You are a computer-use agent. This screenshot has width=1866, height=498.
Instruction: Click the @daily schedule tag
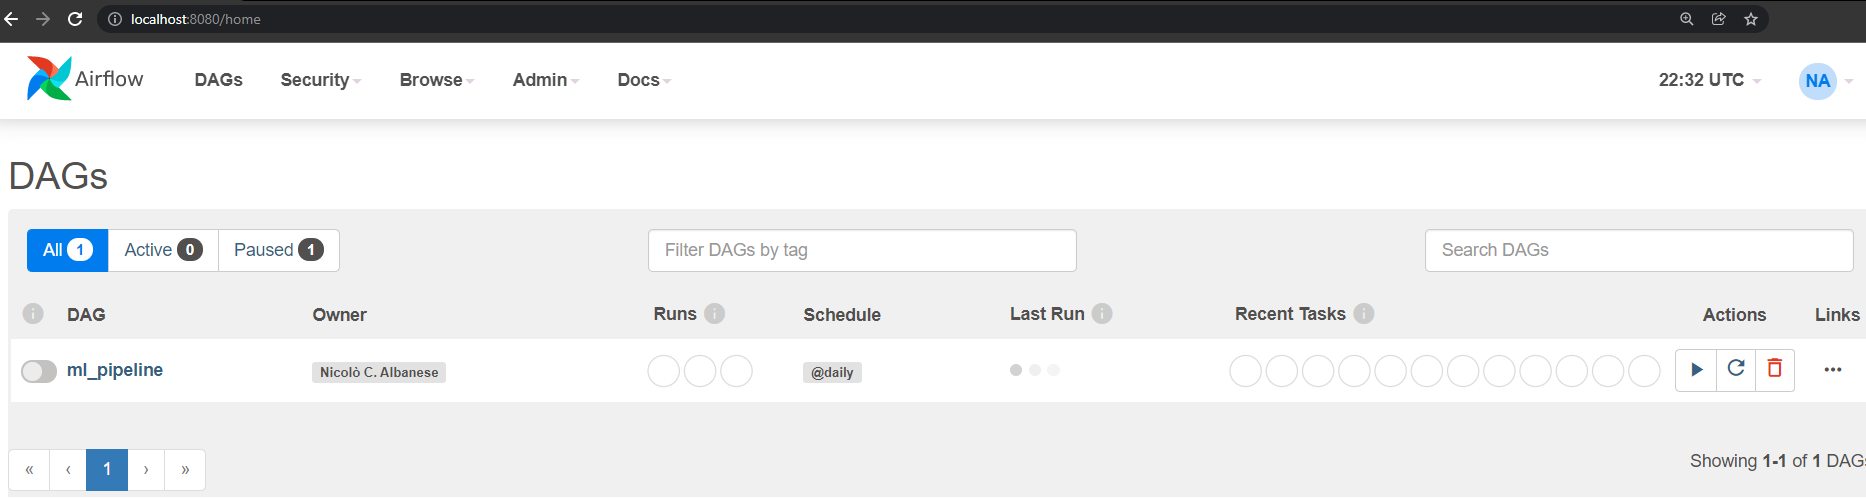pos(832,372)
